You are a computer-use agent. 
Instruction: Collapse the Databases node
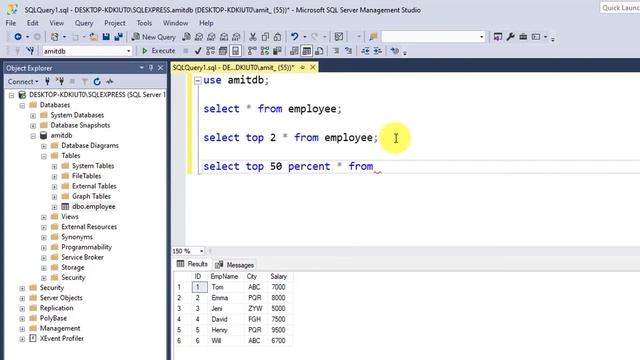point(22,105)
